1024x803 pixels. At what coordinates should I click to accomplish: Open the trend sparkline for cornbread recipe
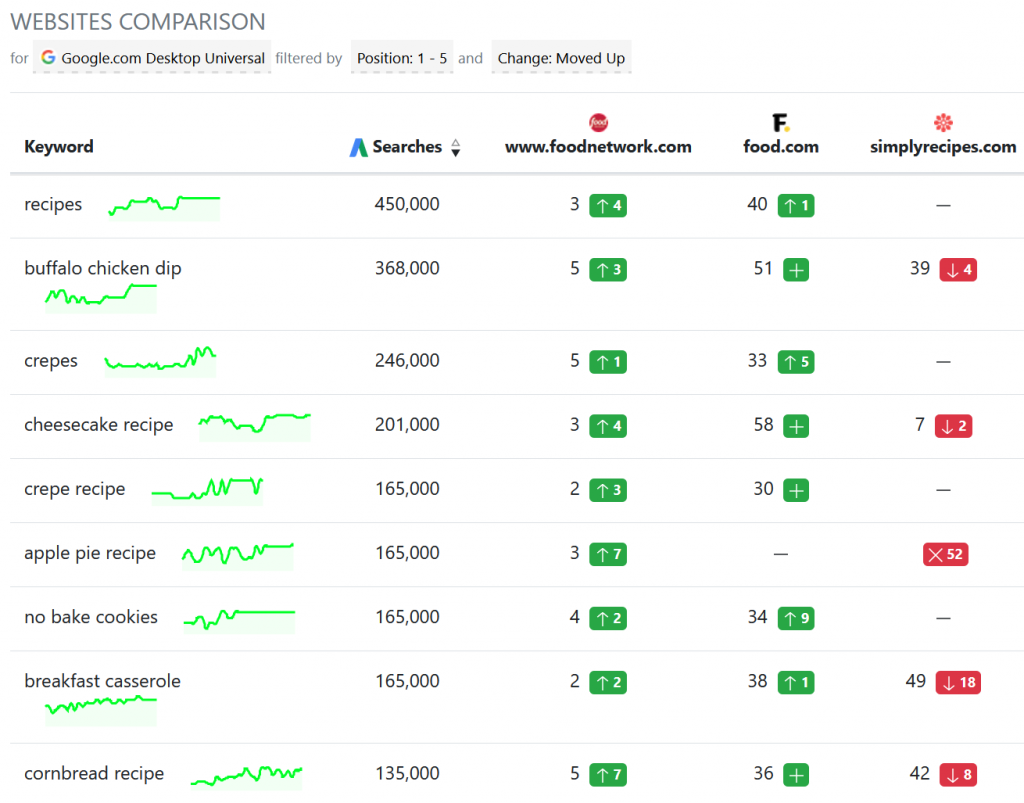pos(247,776)
